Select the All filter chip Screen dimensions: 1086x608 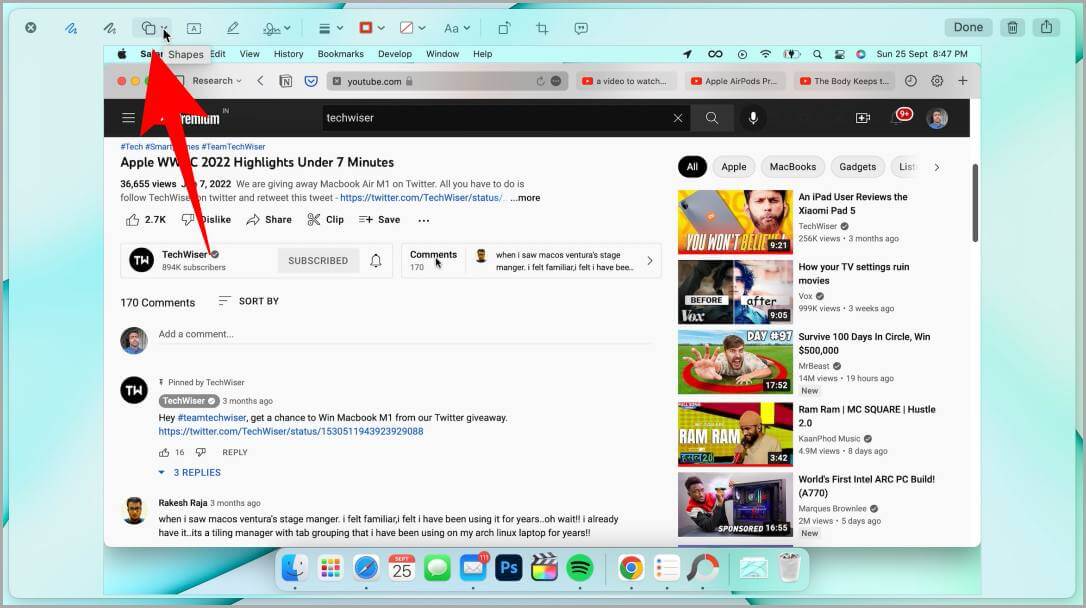pyautogui.click(x=692, y=167)
